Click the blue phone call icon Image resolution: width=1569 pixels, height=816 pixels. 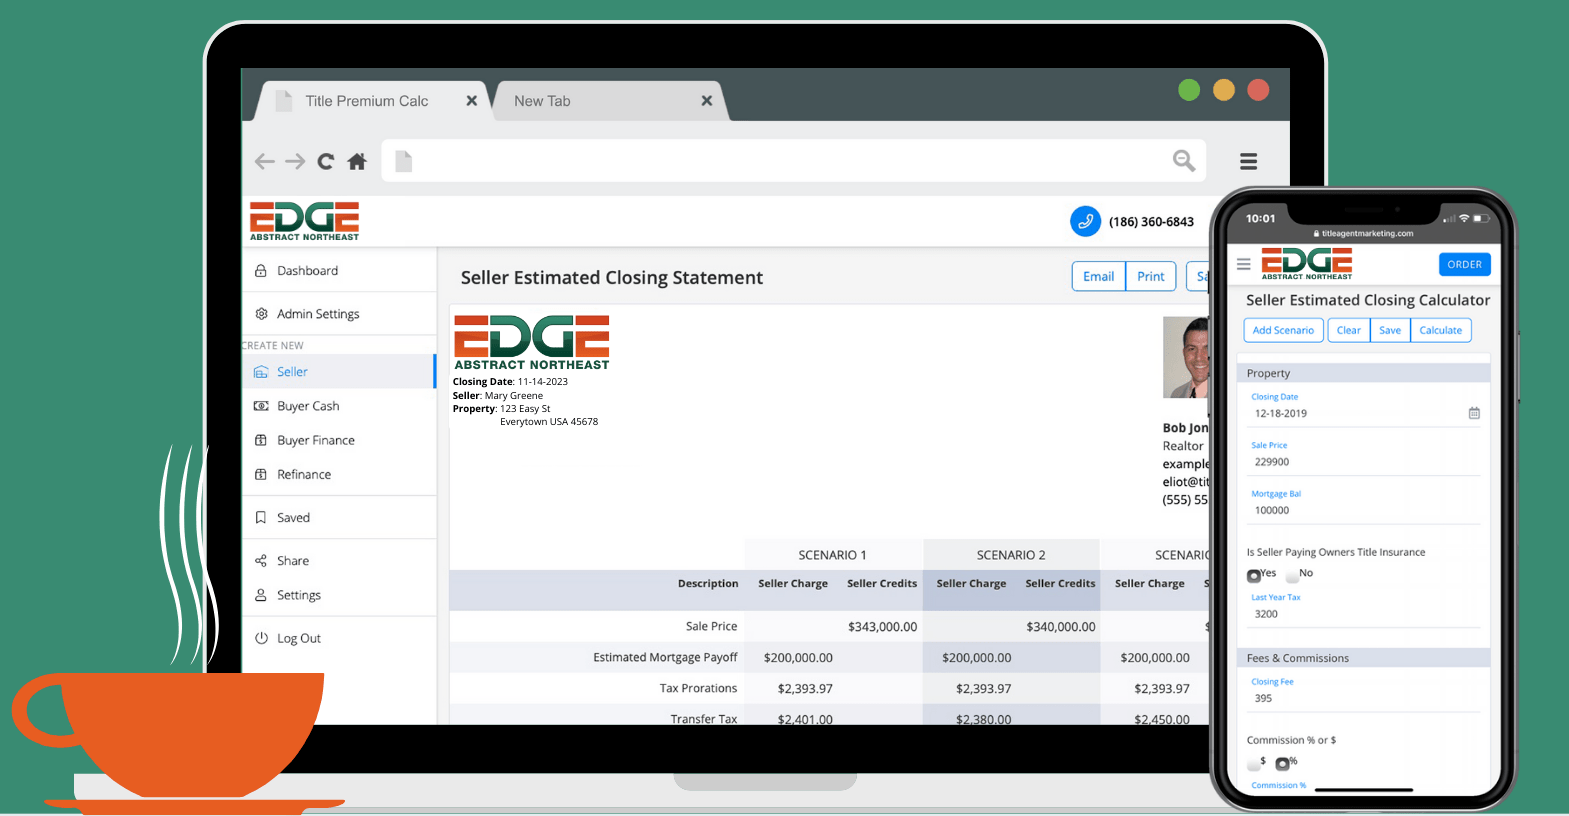pyautogui.click(x=1085, y=221)
